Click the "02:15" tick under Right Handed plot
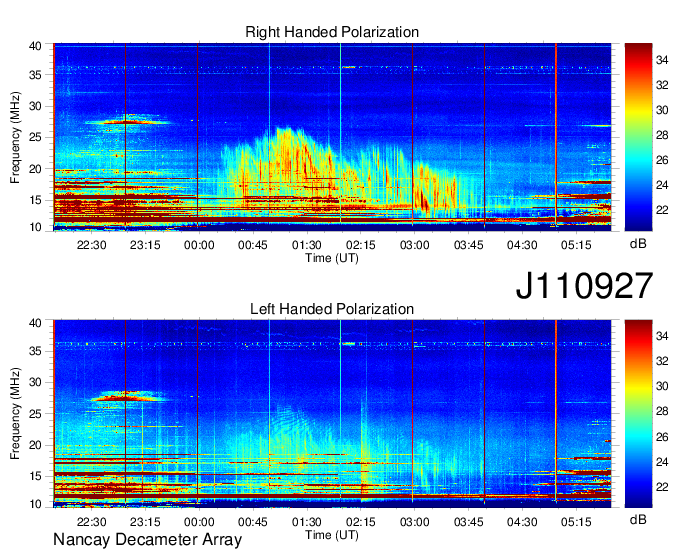The image size is (680, 552). pos(360,245)
